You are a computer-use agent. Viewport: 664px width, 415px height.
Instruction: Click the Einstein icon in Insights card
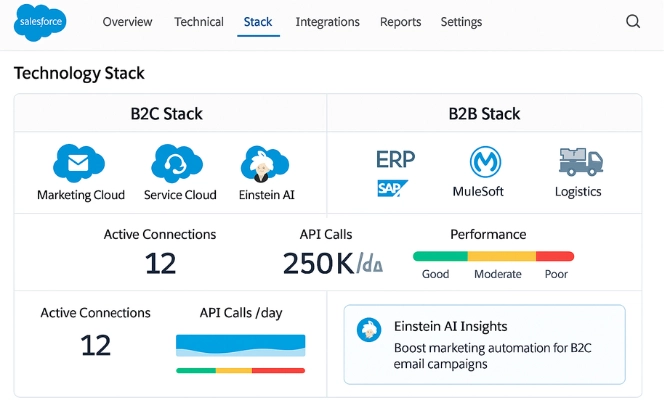coord(372,328)
